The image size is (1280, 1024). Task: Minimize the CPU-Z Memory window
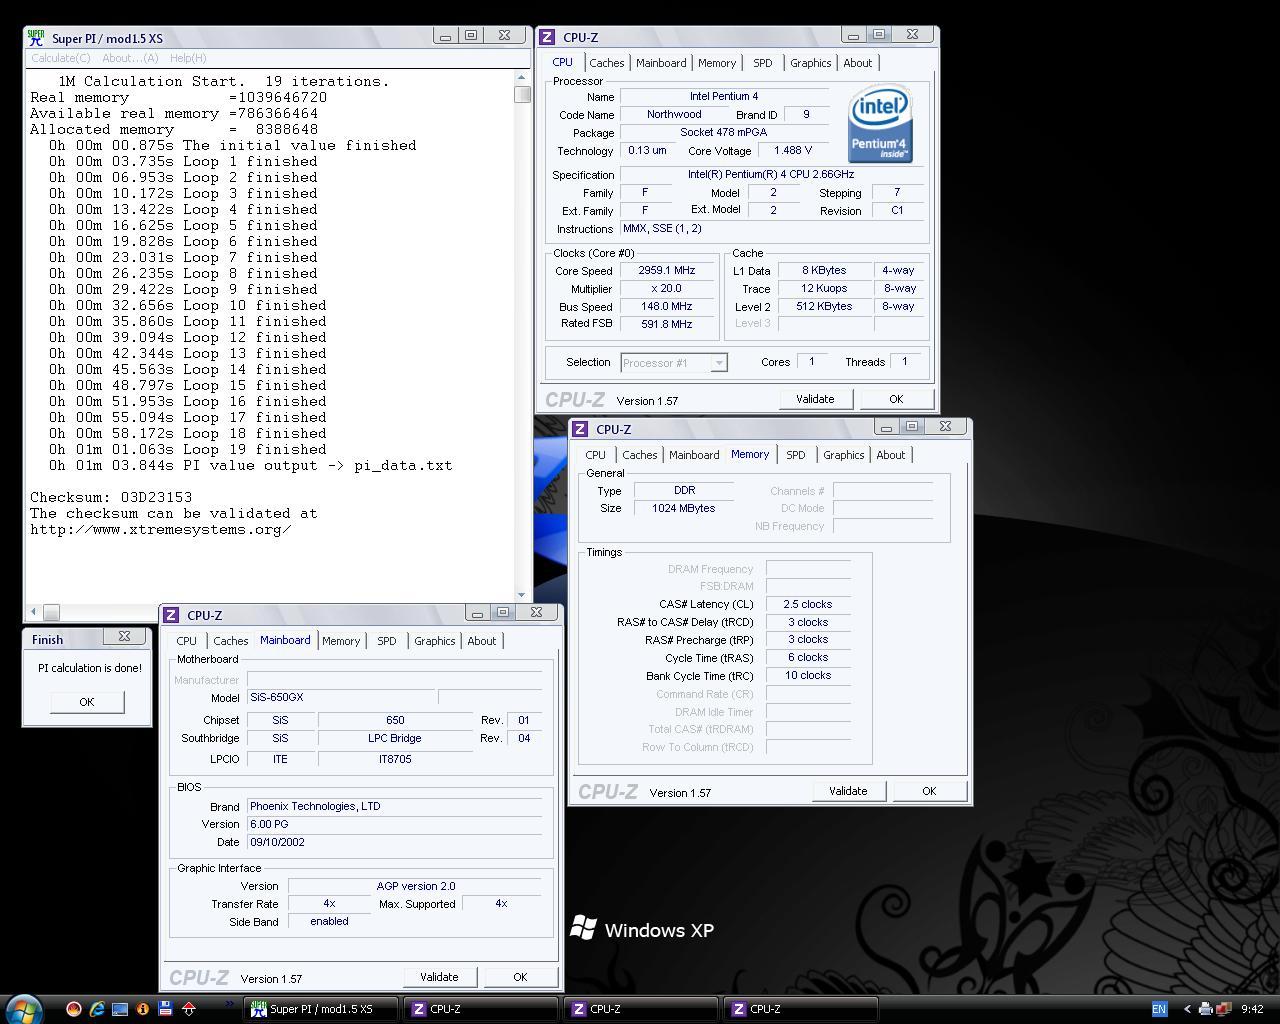pos(886,427)
